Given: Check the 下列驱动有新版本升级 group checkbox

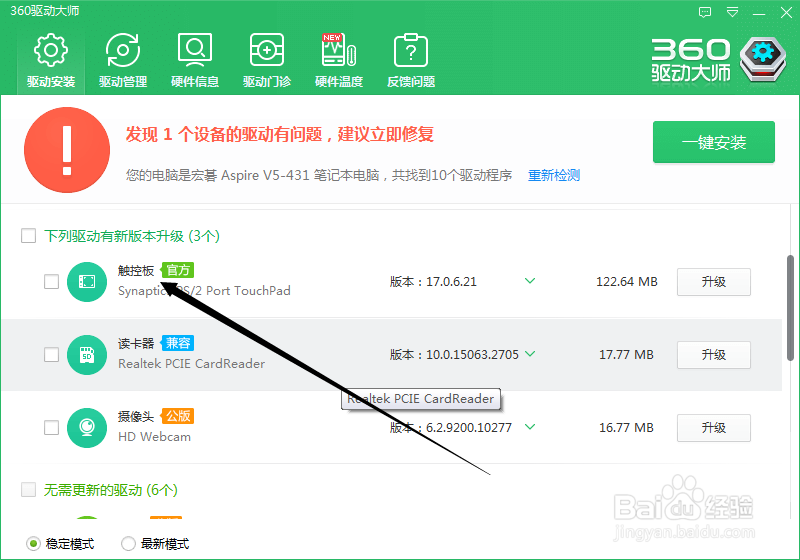Looking at the screenshot, I should click(29, 236).
